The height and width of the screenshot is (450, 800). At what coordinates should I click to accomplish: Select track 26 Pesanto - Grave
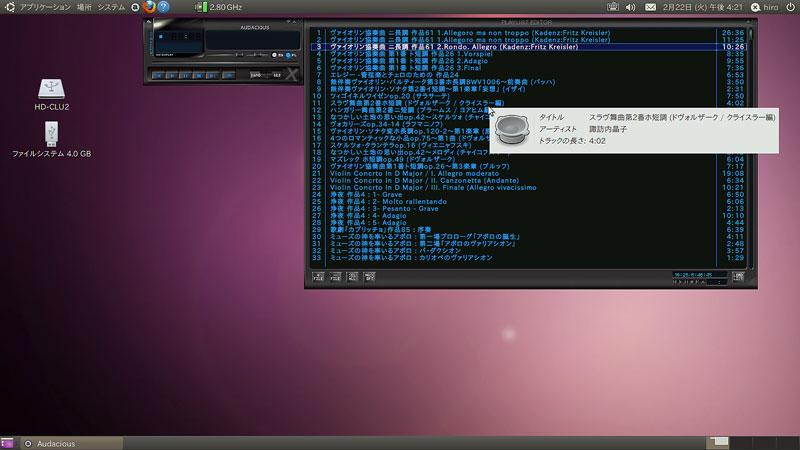(x=528, y=209)
